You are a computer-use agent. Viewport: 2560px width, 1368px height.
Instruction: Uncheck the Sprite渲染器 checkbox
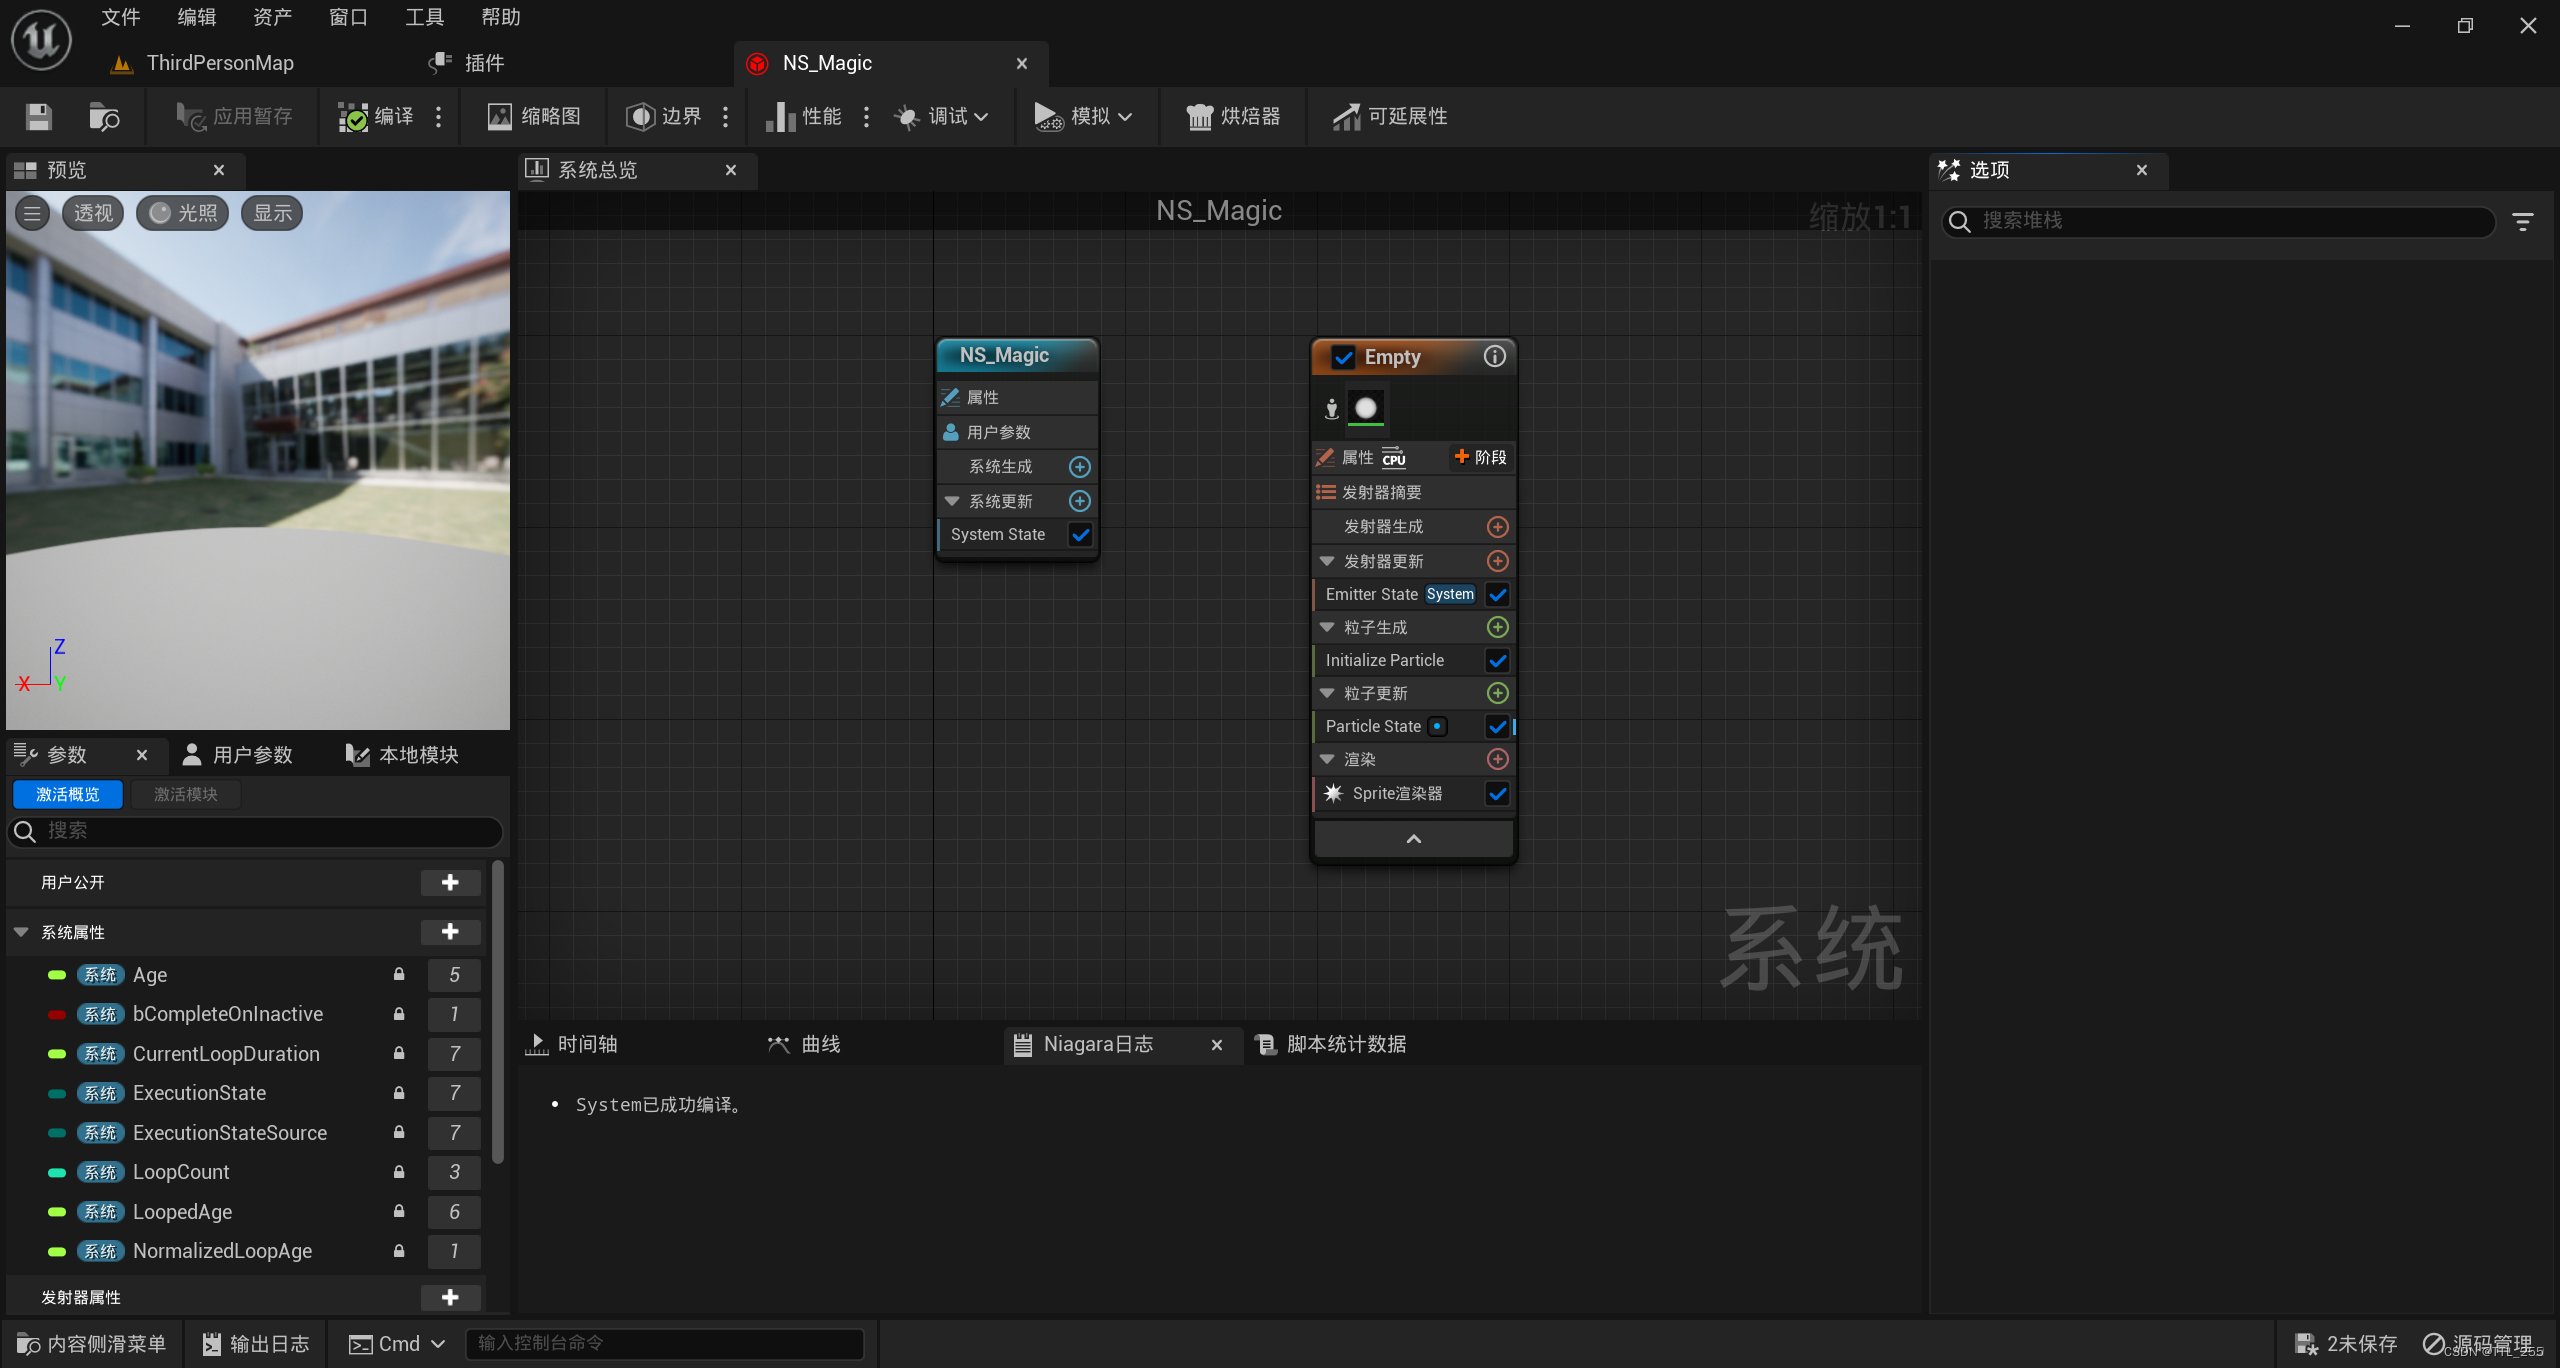1497,794
